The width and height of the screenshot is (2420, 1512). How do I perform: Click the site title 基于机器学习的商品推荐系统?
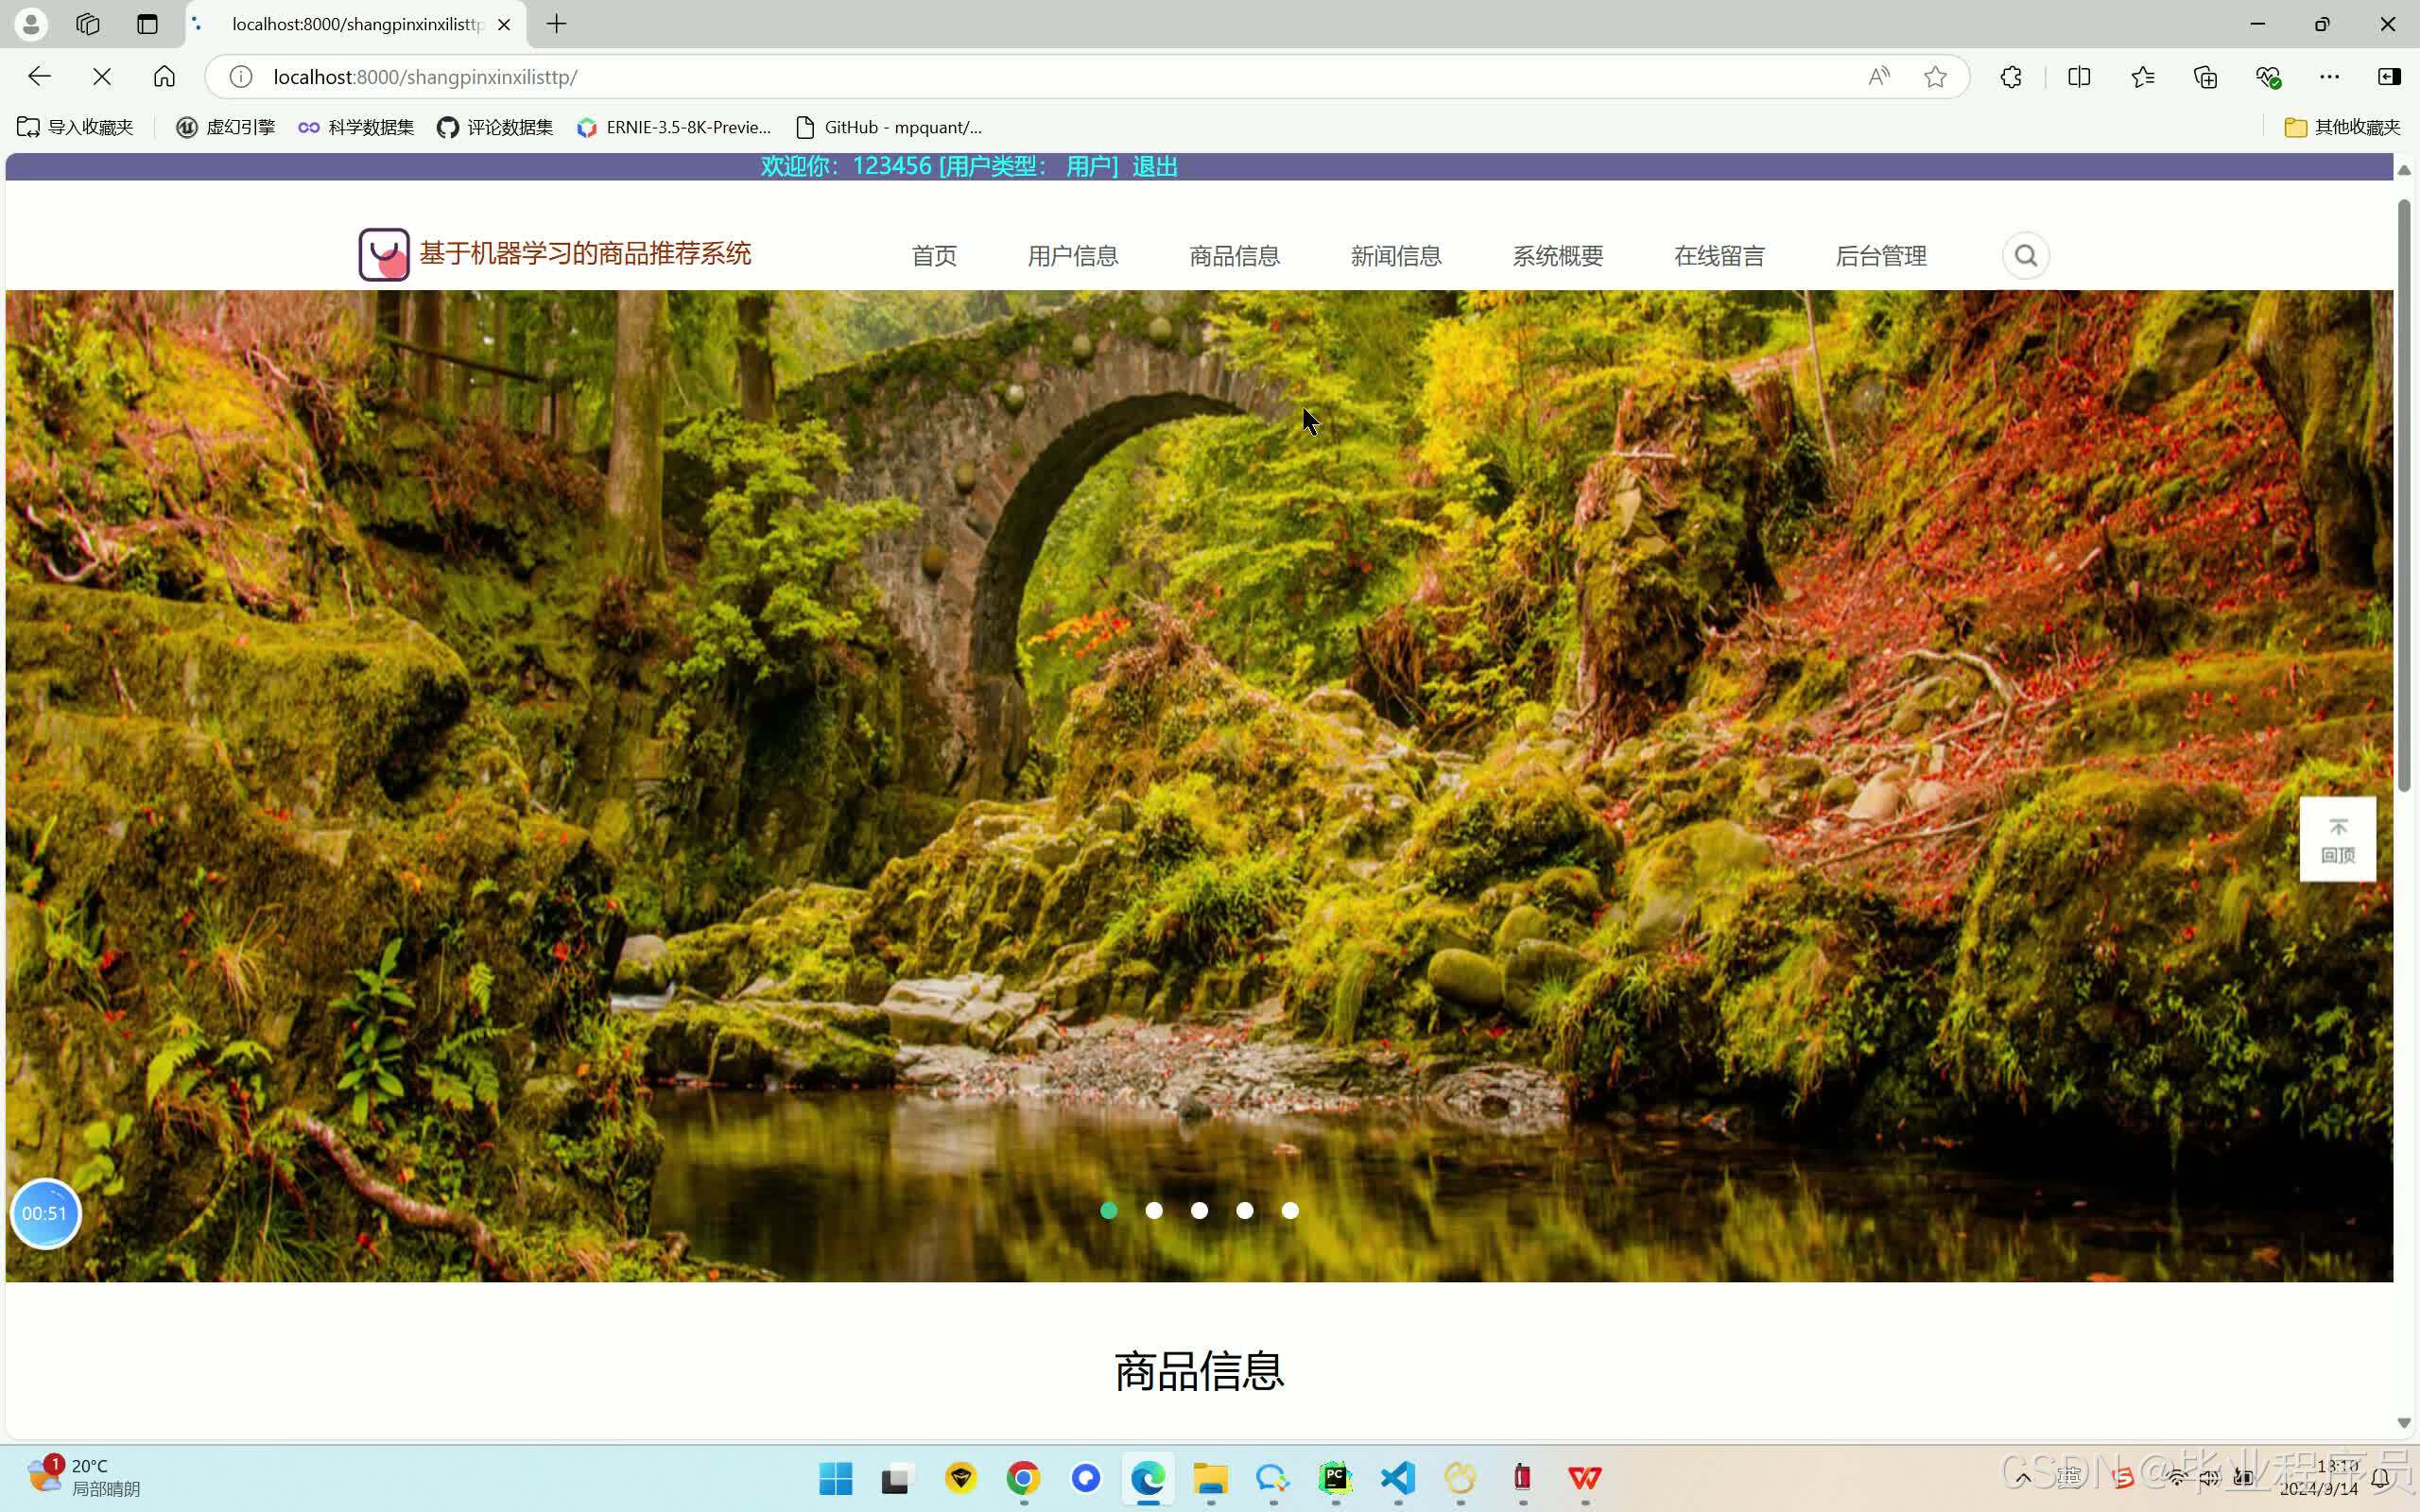click(x=585, y=254)
